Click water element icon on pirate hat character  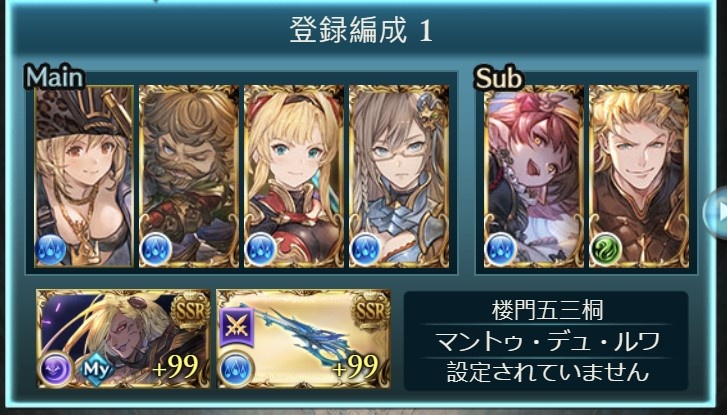click(51, 249)
